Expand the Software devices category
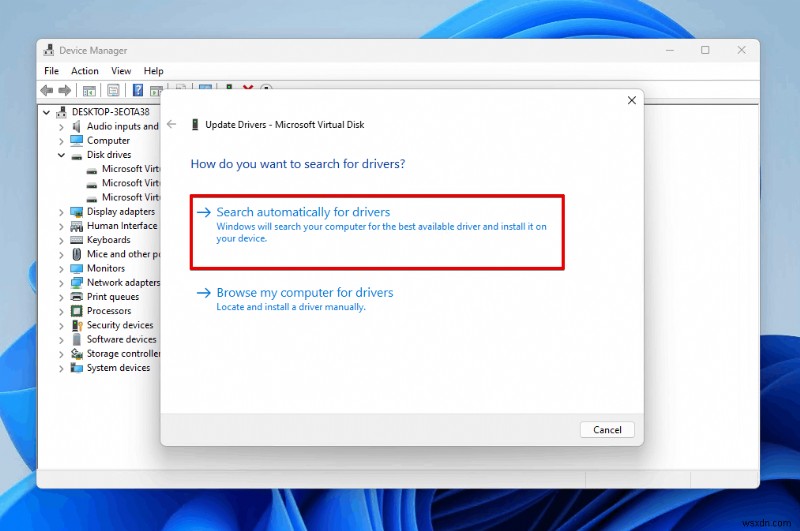 coord(61,340)
